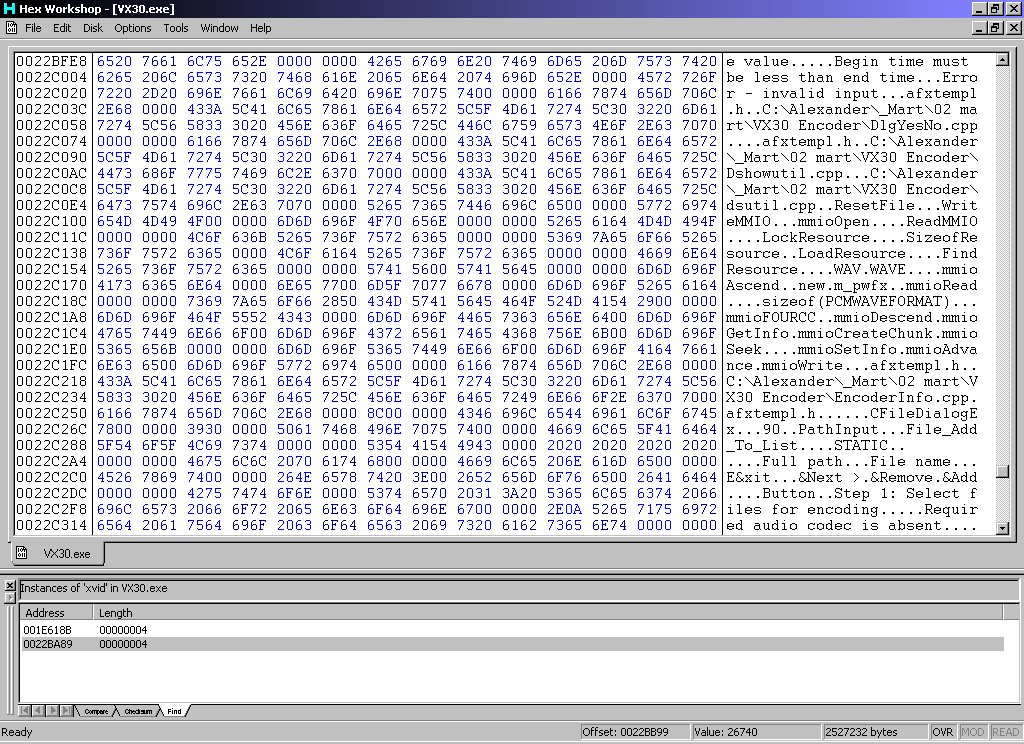Minimize the VX30.exe document window
The height and width of the screenshot is (744, 1024).
(x=980, y=28)
